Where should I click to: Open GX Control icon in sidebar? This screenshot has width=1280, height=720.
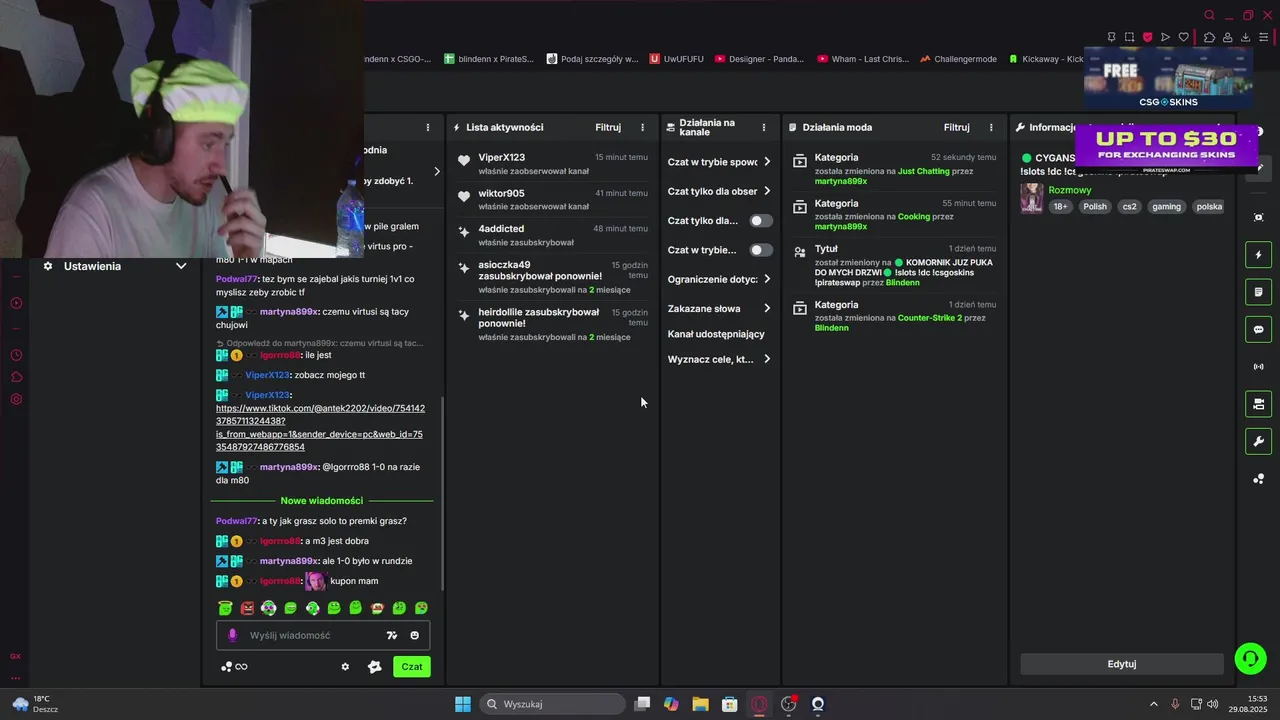tap(16, 656)
